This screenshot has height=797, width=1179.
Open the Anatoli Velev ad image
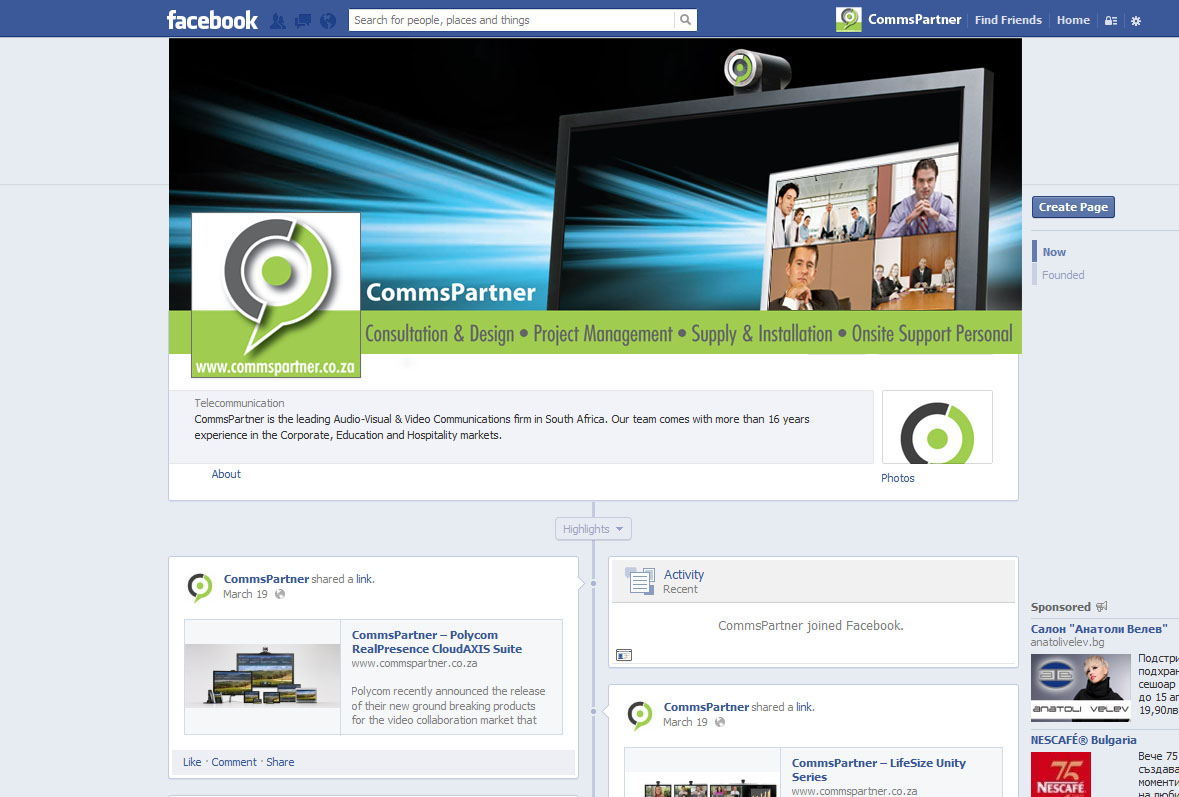(x=1080, y=688)
